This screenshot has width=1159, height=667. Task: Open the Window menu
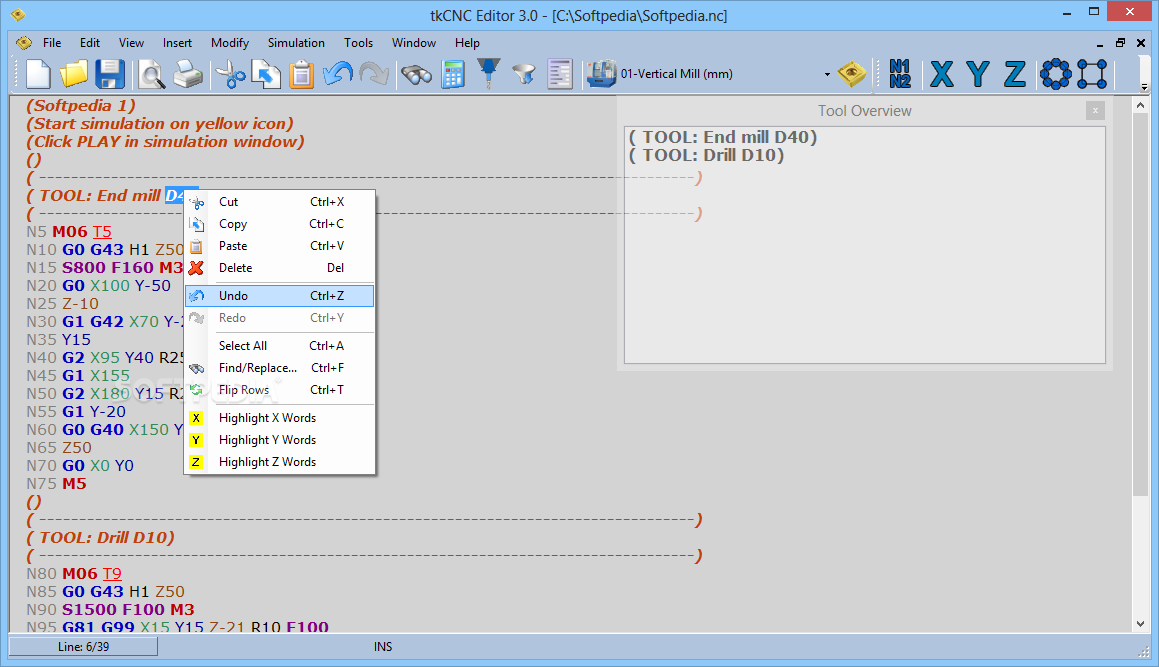pyautogui.click(x=414, y=43)
